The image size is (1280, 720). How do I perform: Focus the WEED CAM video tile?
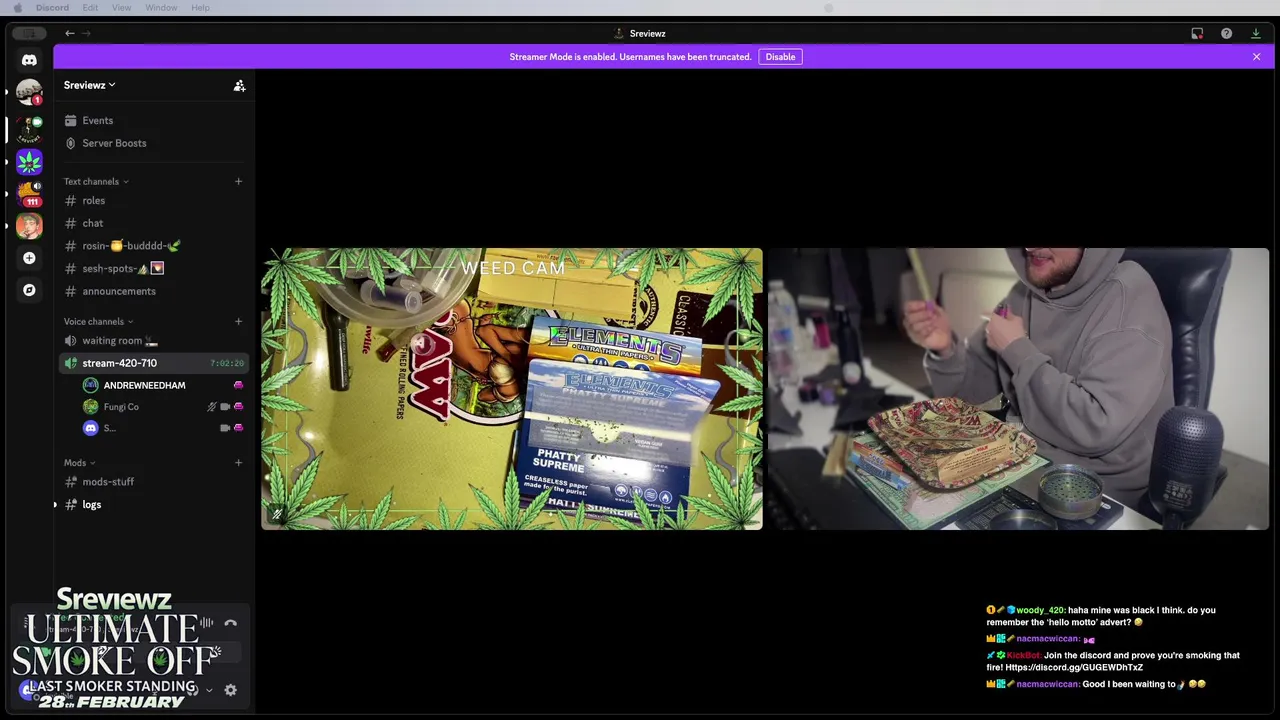point(512,389)
